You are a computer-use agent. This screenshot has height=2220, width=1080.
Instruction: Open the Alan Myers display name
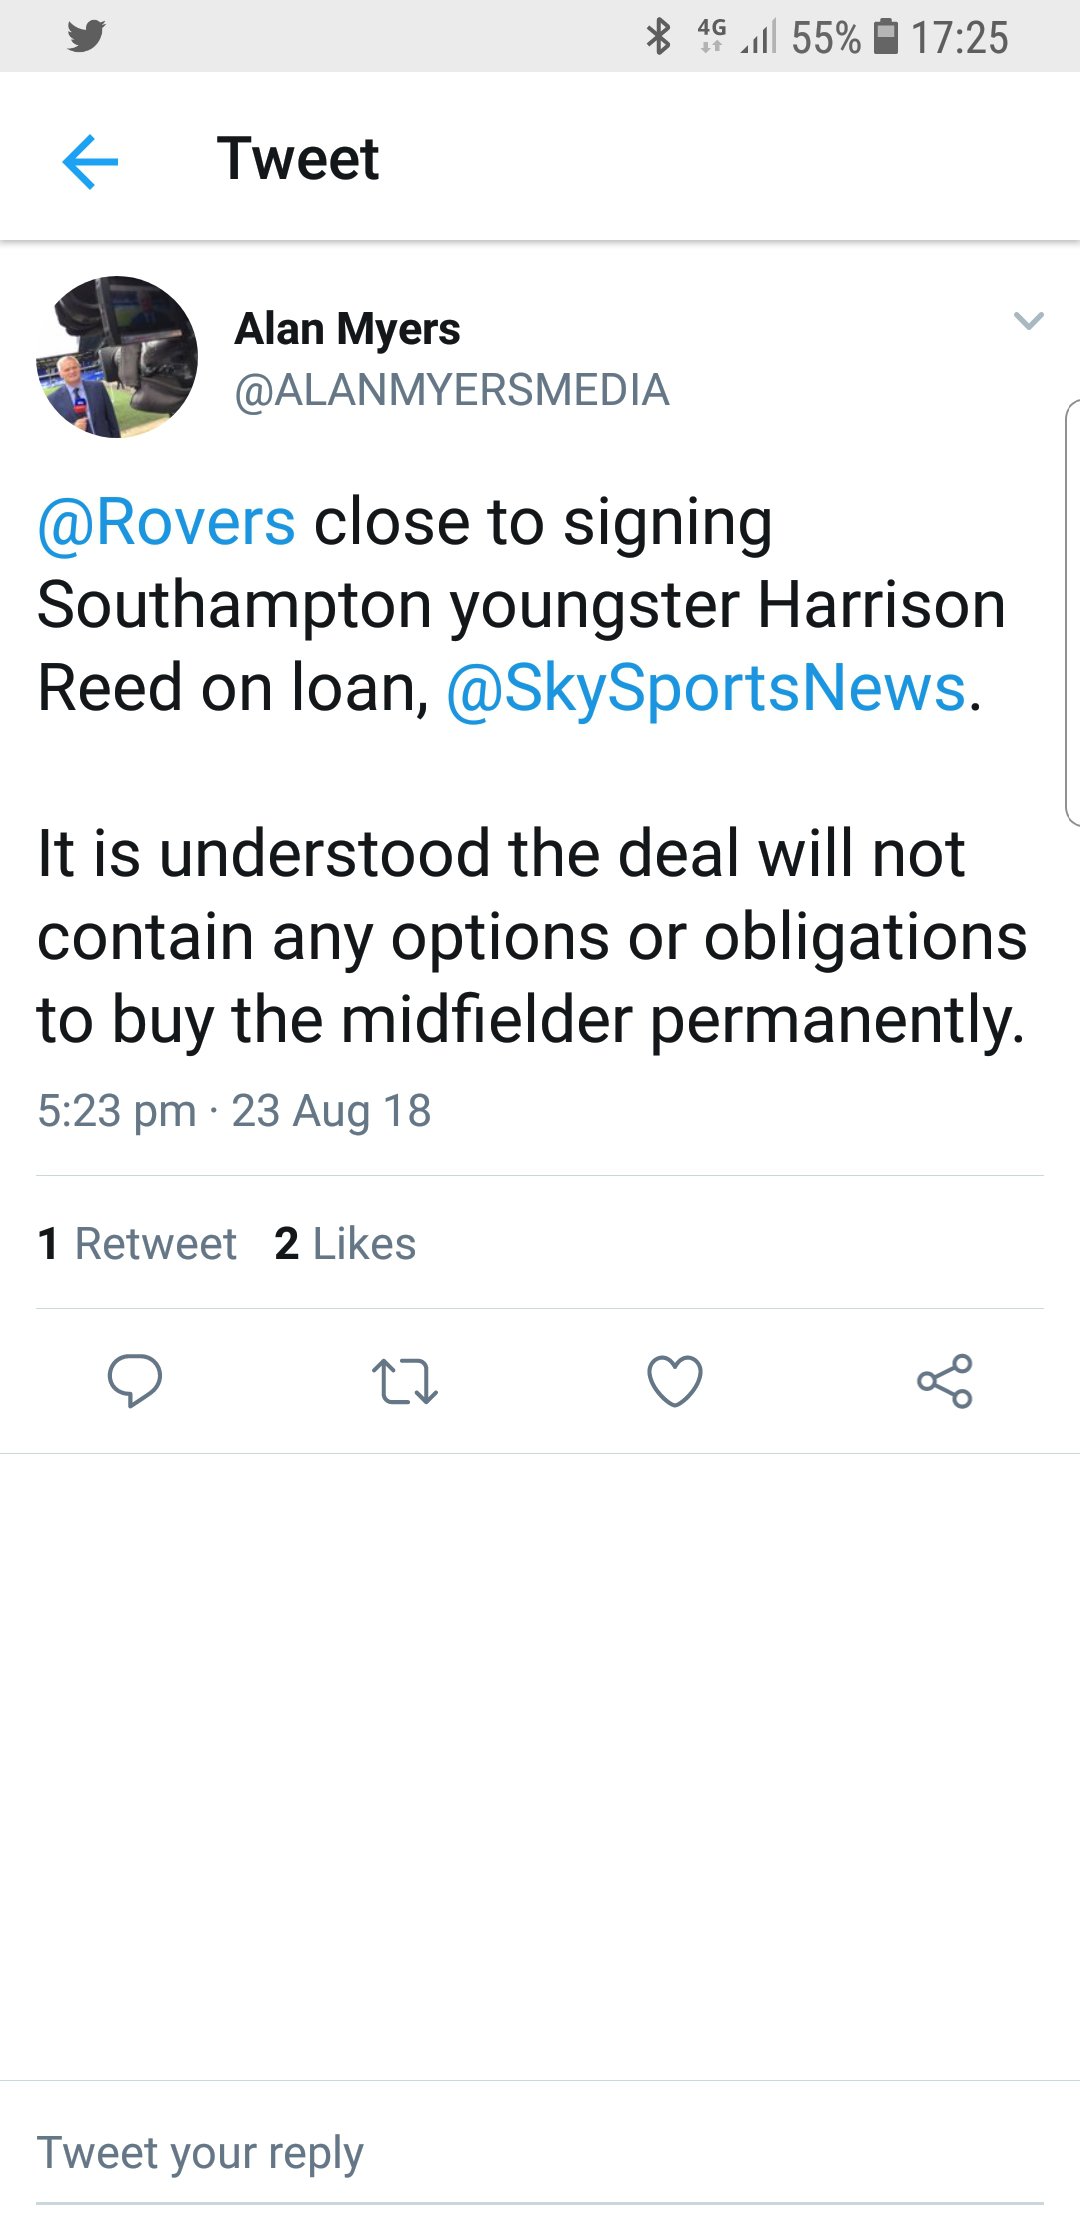[x=348, y=329]
